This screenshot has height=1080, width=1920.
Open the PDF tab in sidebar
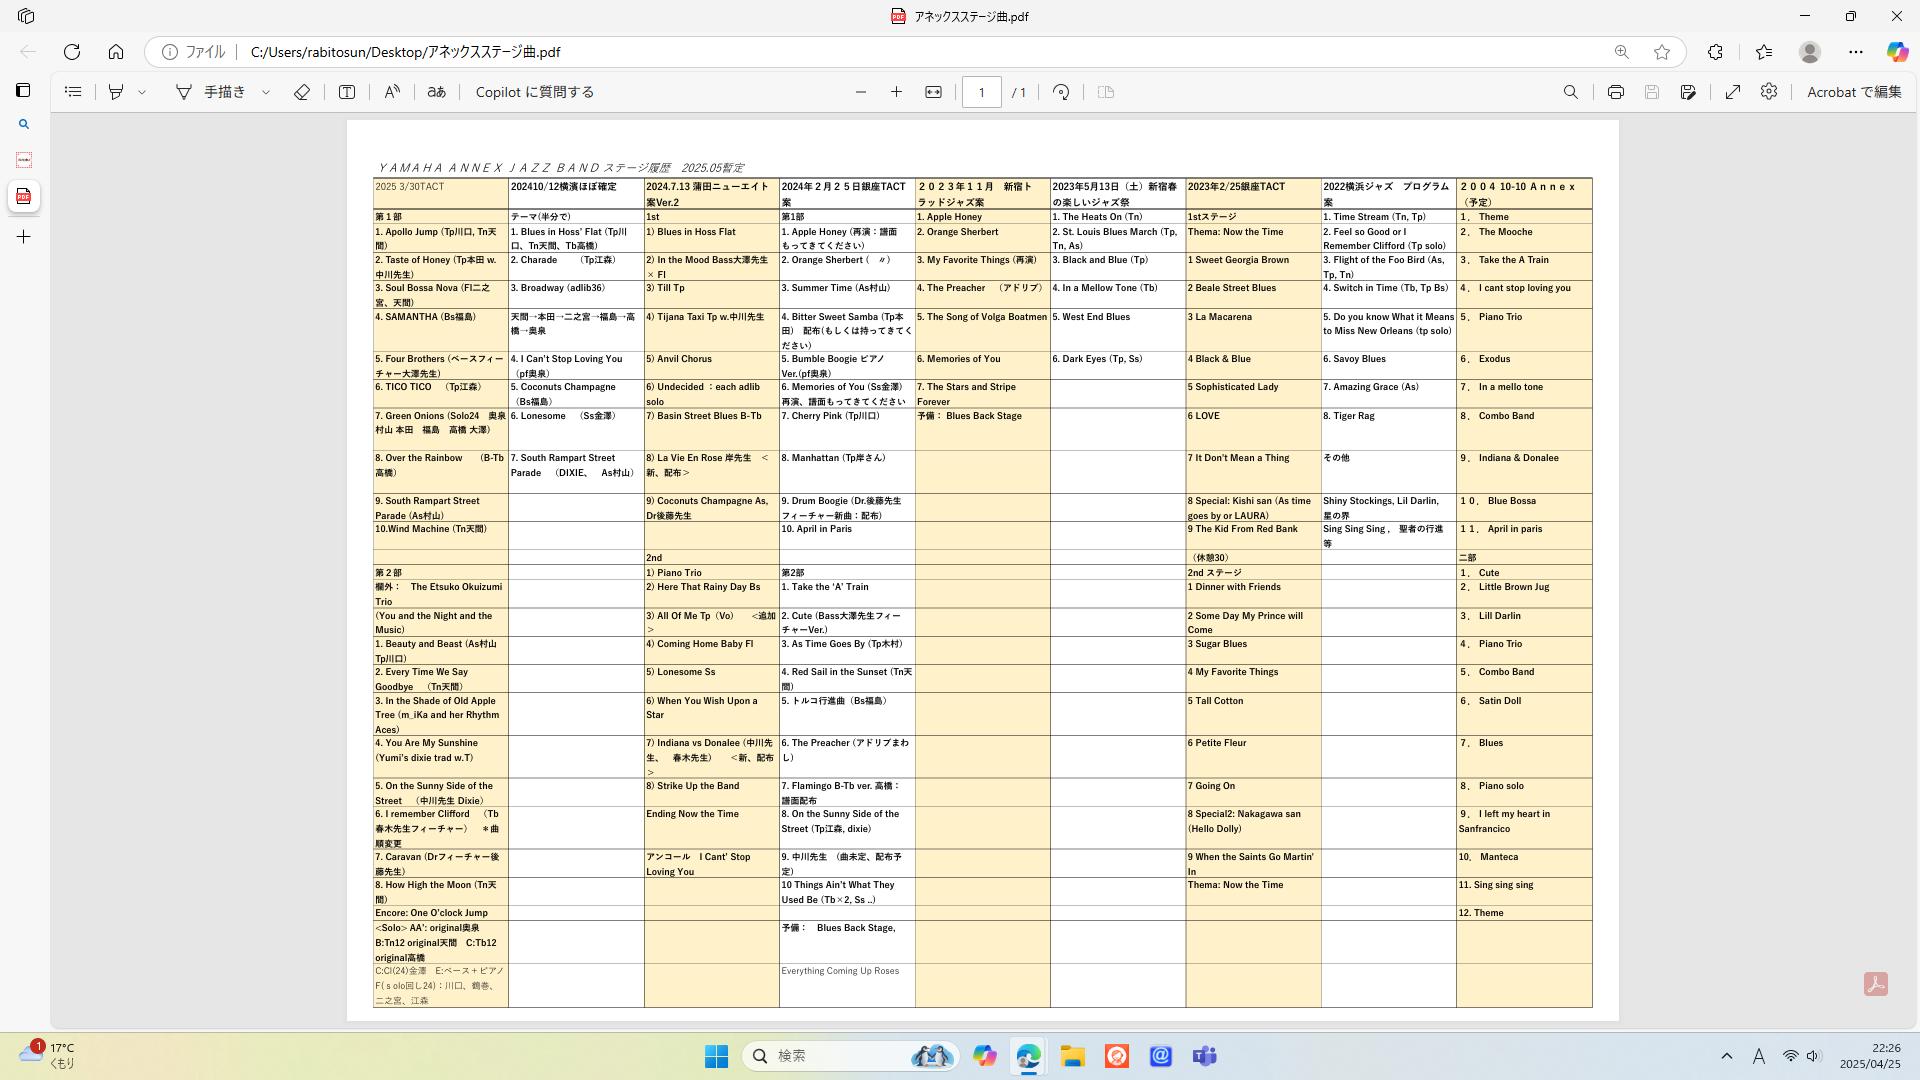coord(24,196)
